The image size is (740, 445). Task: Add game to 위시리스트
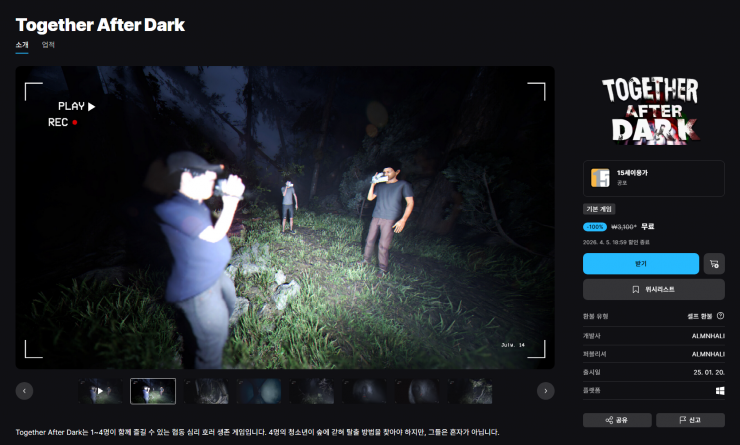point(654,289)
